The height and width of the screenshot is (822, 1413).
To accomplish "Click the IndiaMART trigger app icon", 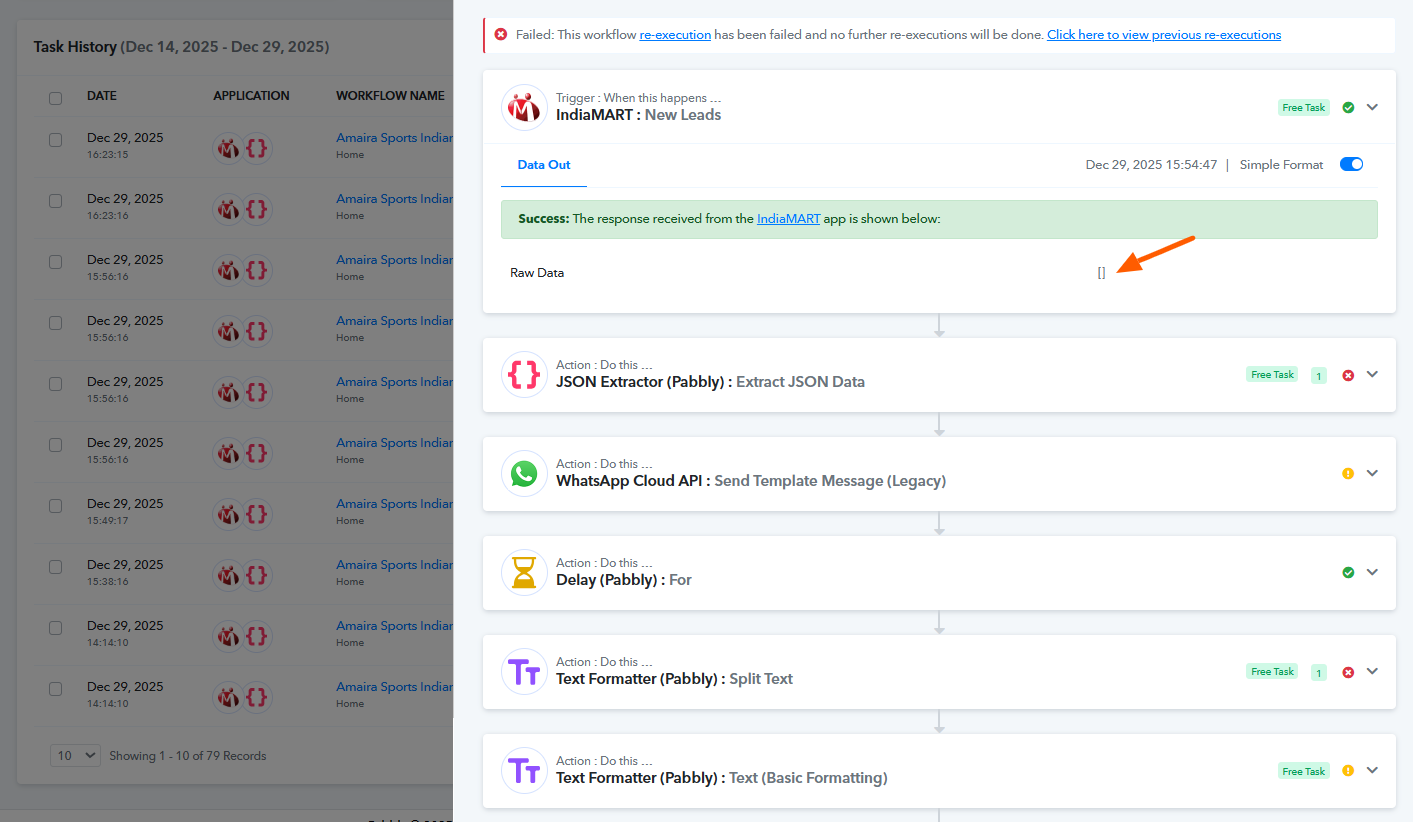I will pos(524,107).
